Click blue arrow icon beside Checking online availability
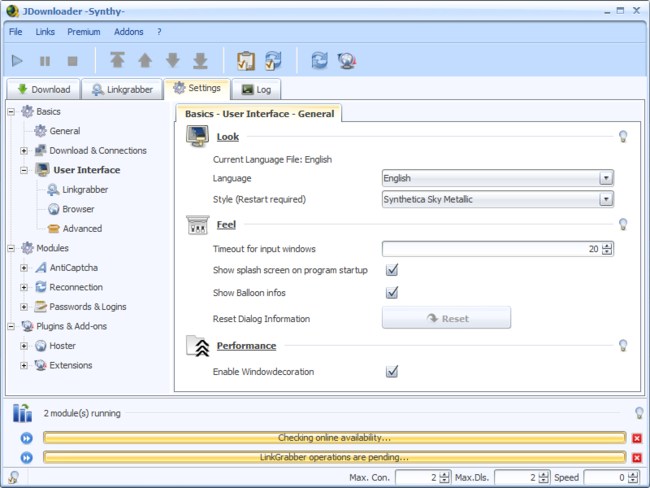Image resolution: width=650 pixels, height=488 pixels. (x=27, y=438)
